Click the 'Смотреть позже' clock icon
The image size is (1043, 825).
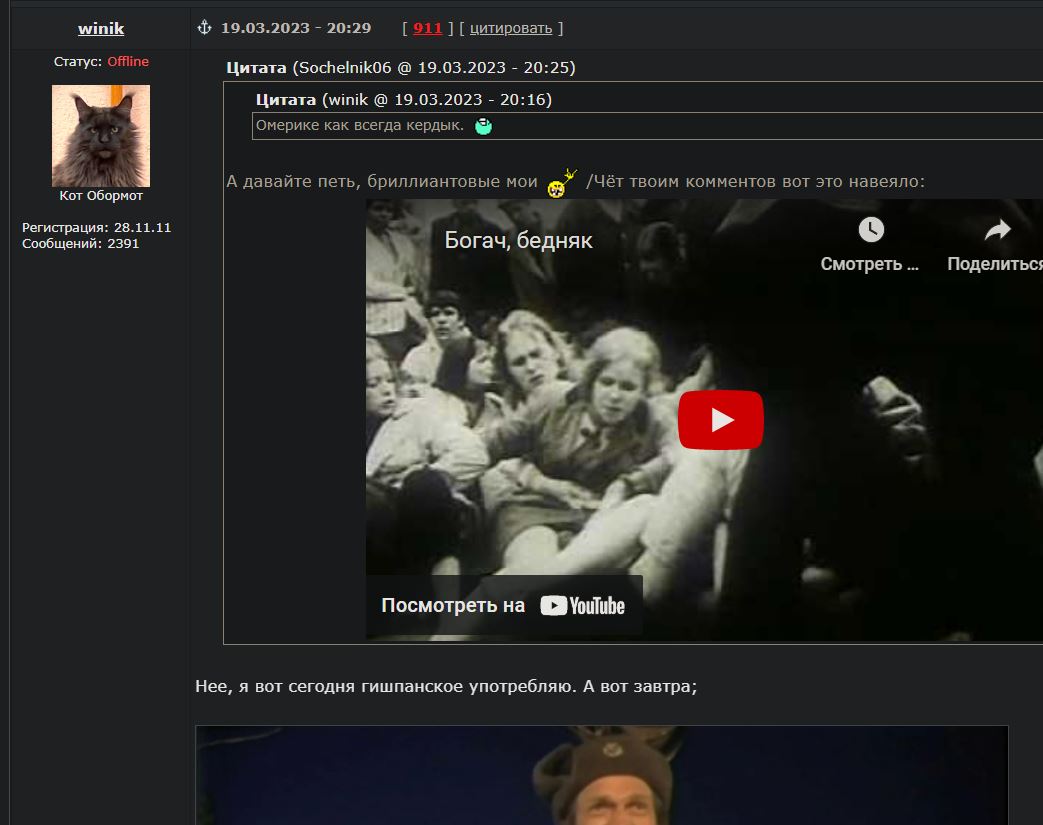[871, 230]
